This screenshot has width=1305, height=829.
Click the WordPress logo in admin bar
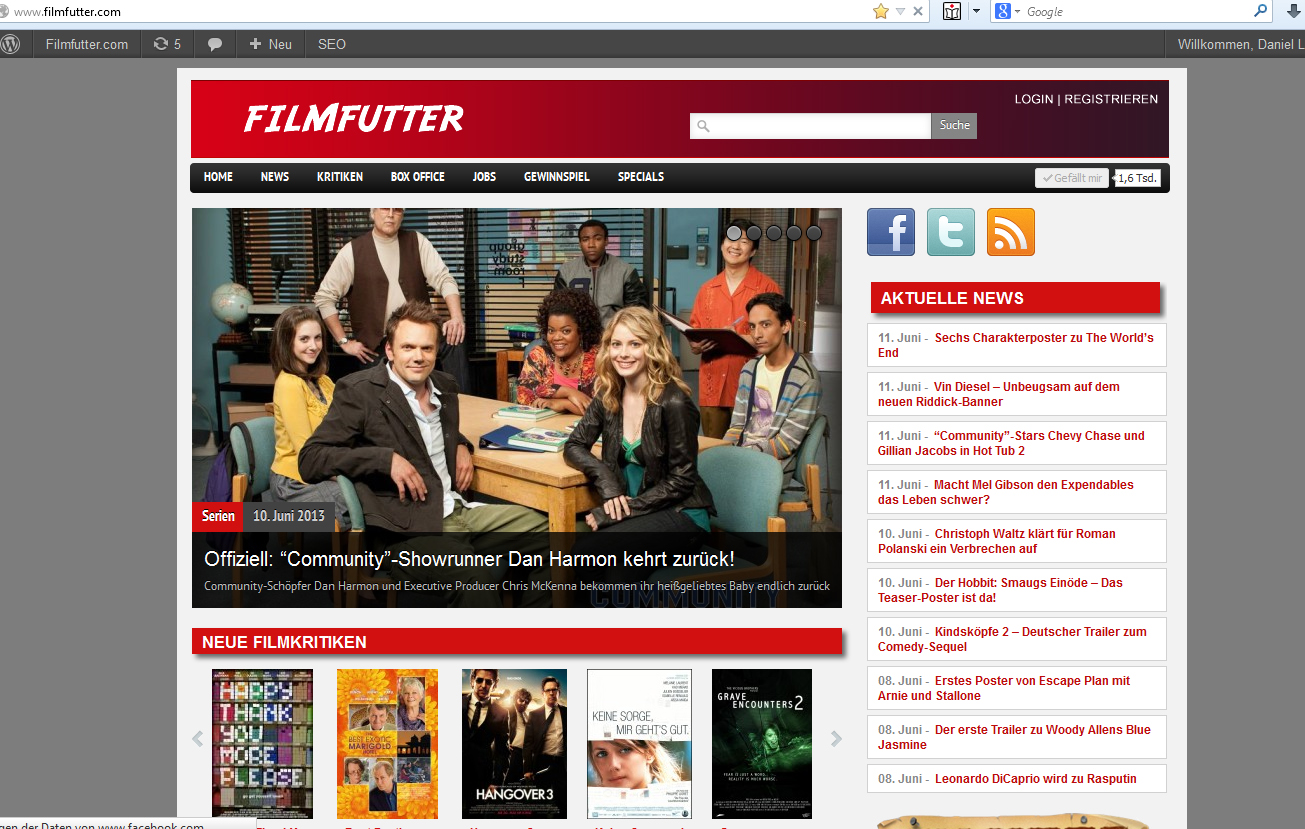tap(11, 44)
